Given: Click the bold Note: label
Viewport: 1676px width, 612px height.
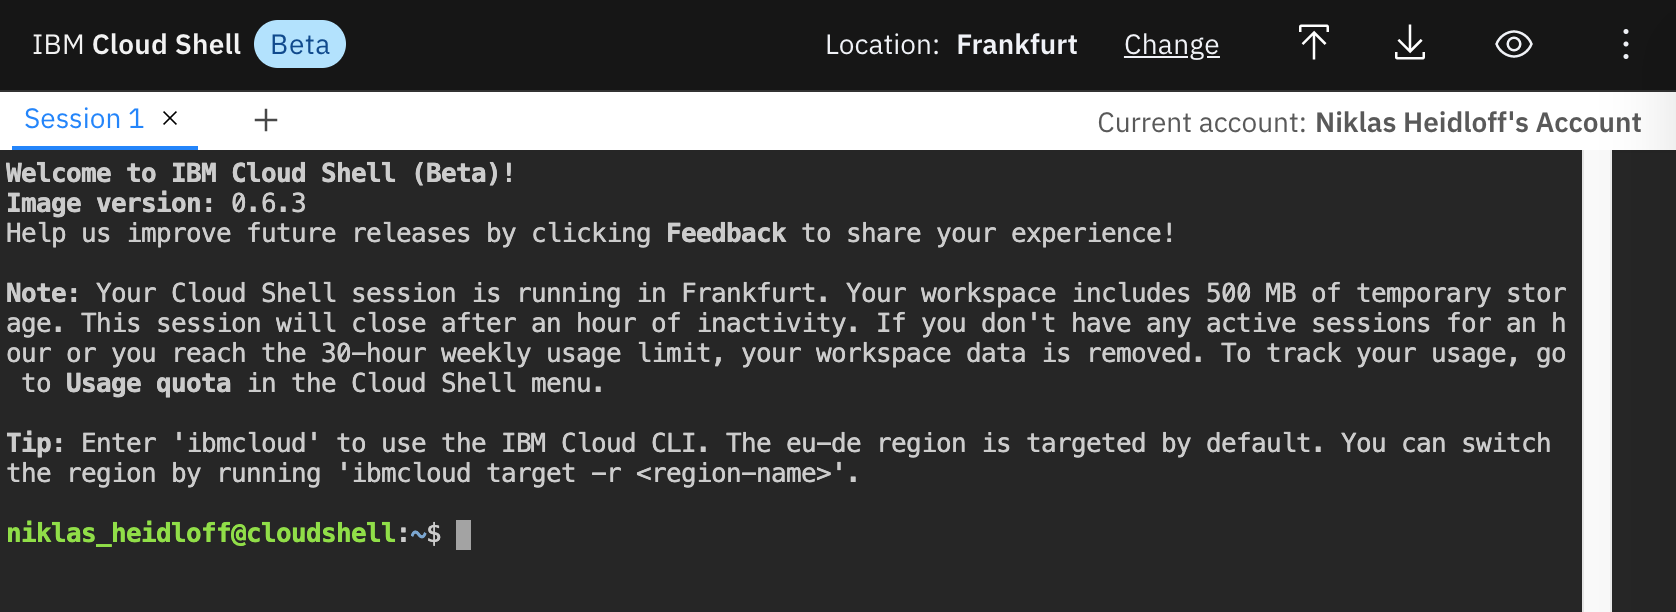Looking at the screenshot, I should (x=42, y=294).
